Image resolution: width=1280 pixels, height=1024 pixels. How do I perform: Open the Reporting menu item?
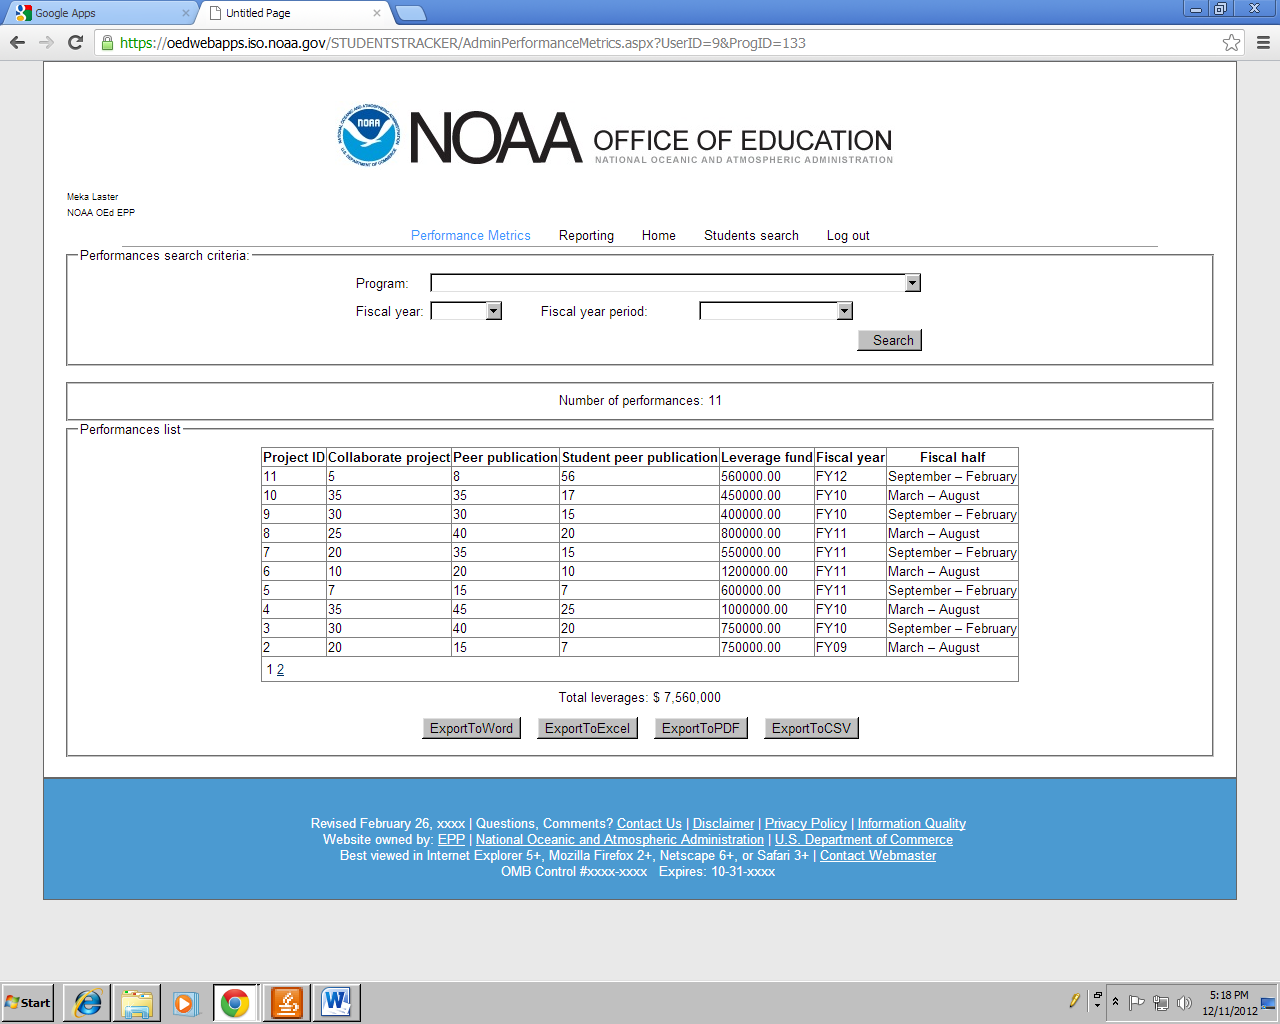pos(586,236)
